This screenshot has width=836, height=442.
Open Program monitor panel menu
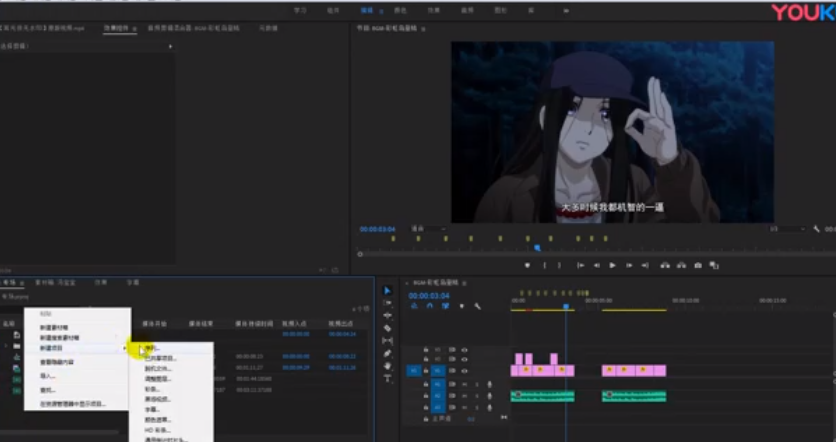click(423, 28)
